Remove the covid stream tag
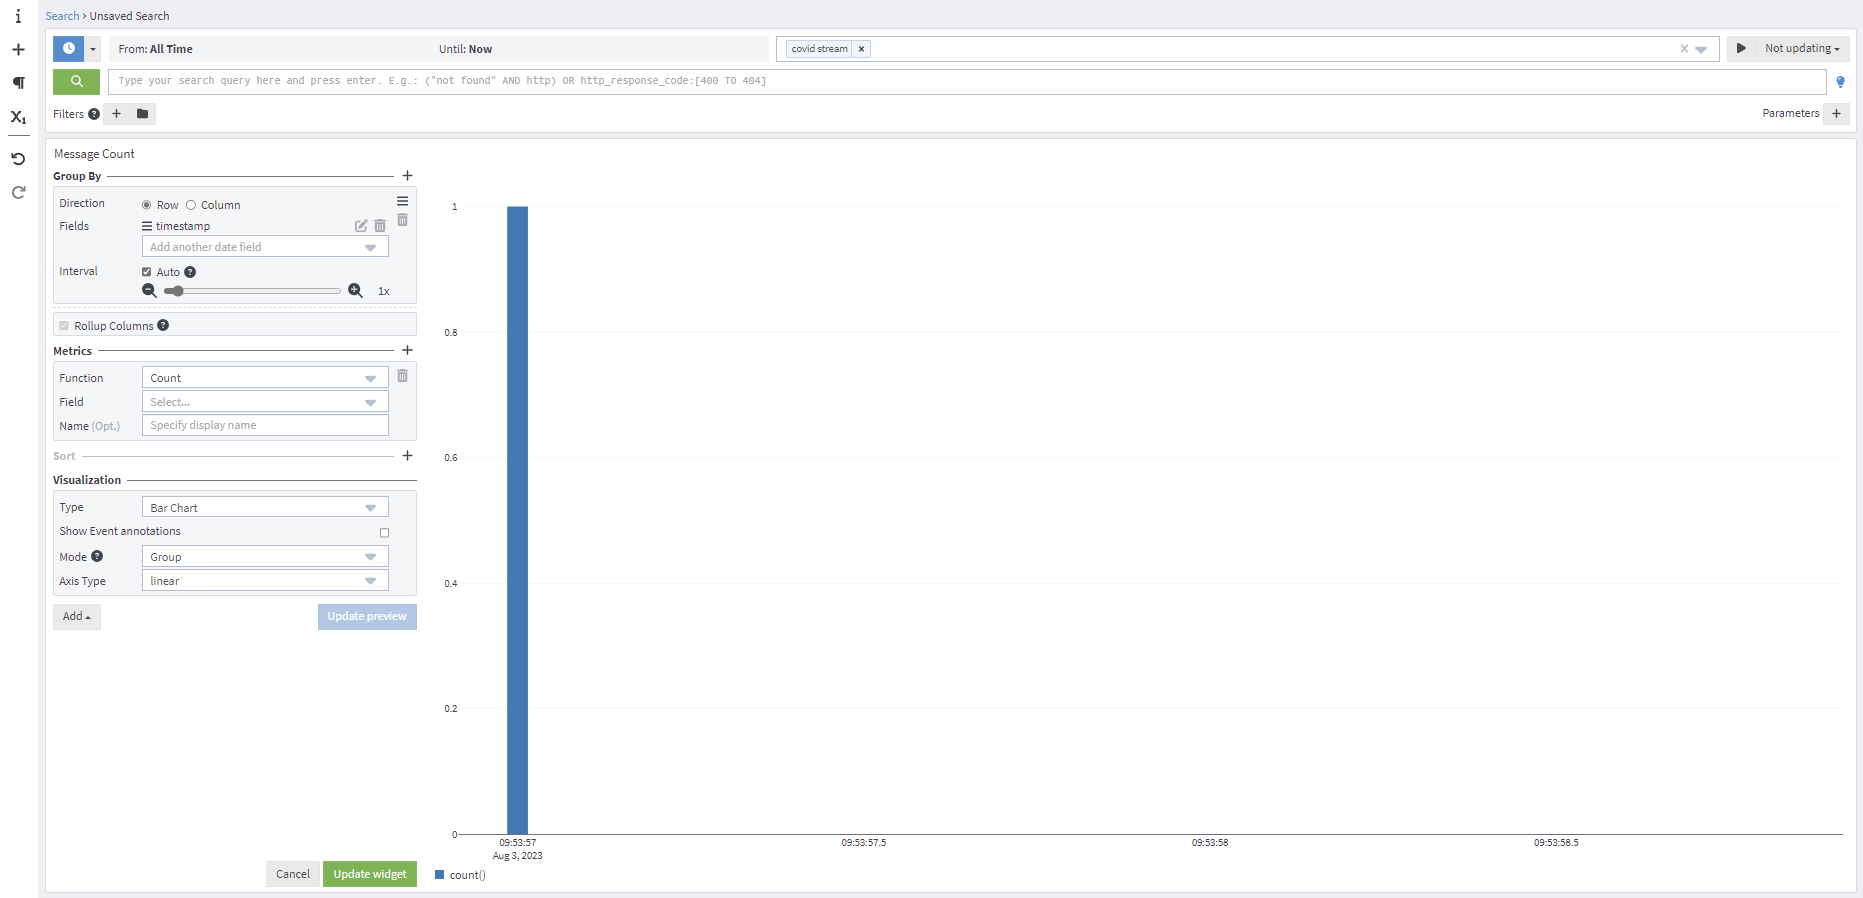Viewport: 1863px width, 898px height. pos(861,49)
